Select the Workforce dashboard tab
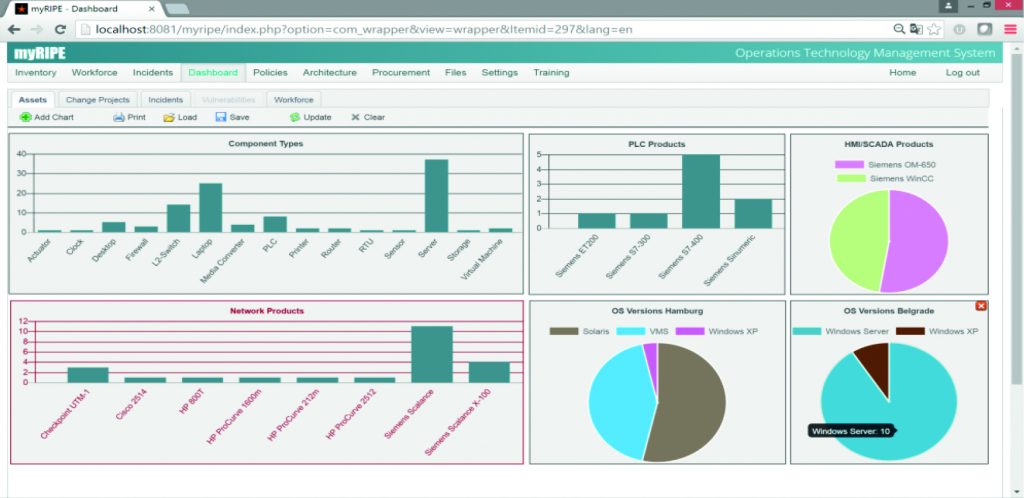The height and width of the screenshot is (498, 1024). (x=293, y=100)
